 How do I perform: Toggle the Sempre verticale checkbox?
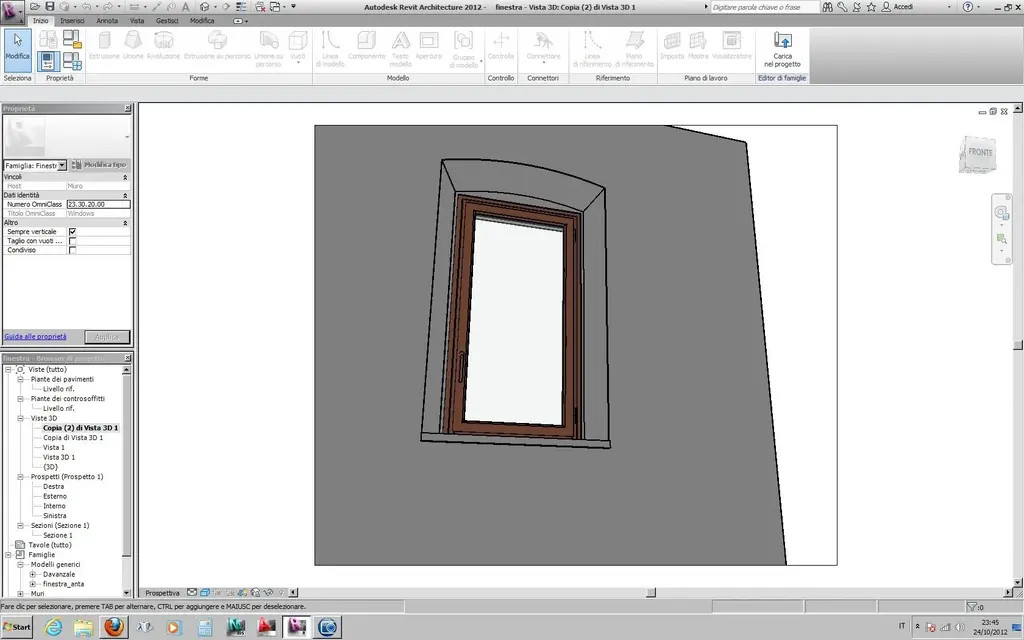coord(72,232)
